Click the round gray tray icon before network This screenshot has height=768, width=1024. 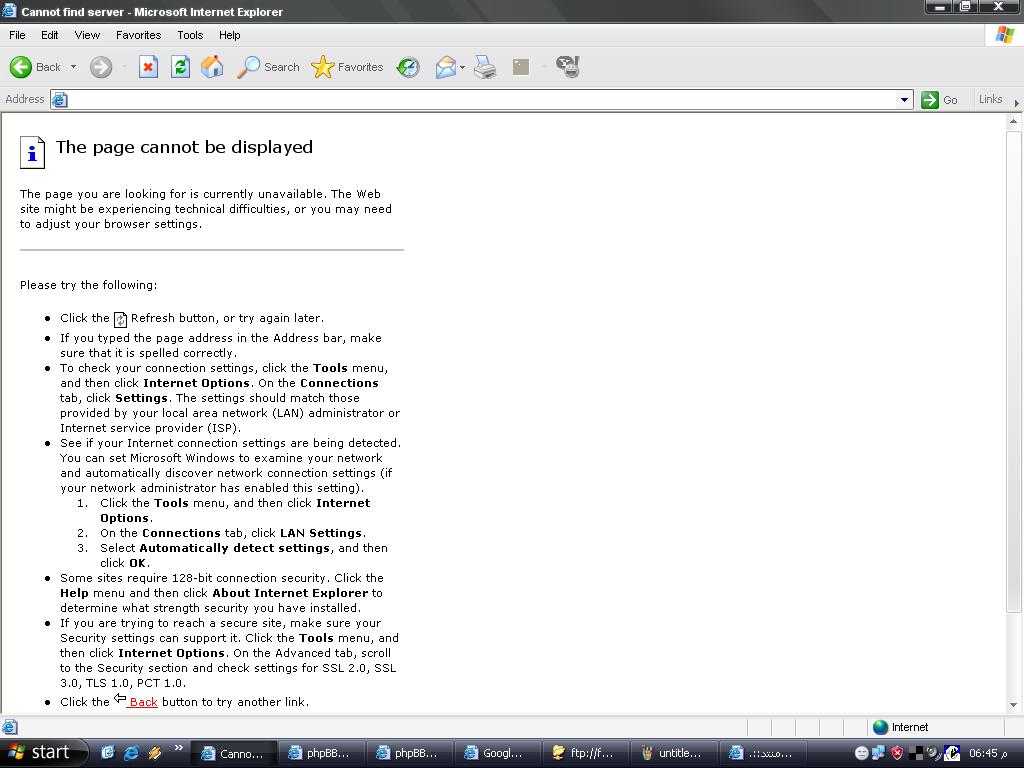[861, 753]
